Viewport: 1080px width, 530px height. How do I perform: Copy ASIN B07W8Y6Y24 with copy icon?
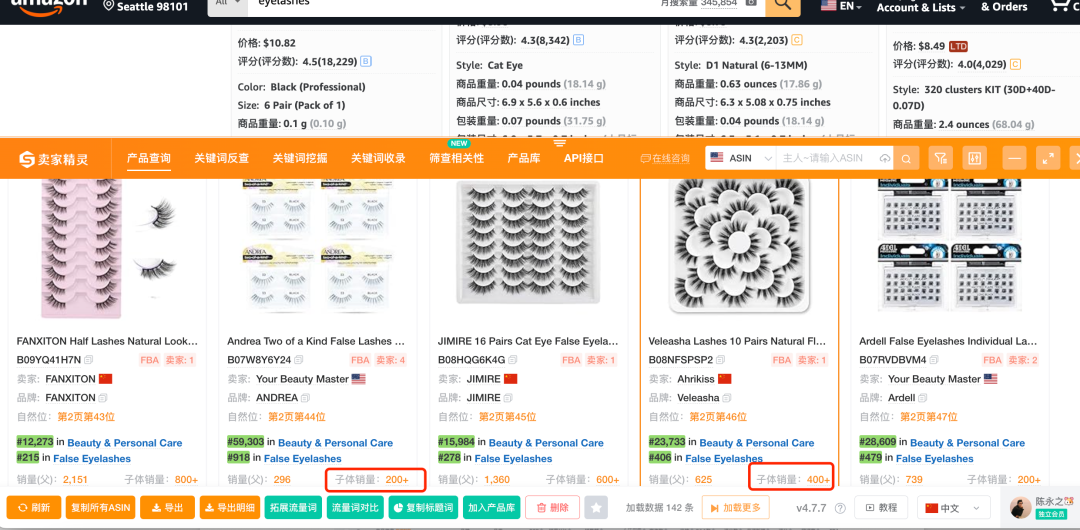[299, 360]
